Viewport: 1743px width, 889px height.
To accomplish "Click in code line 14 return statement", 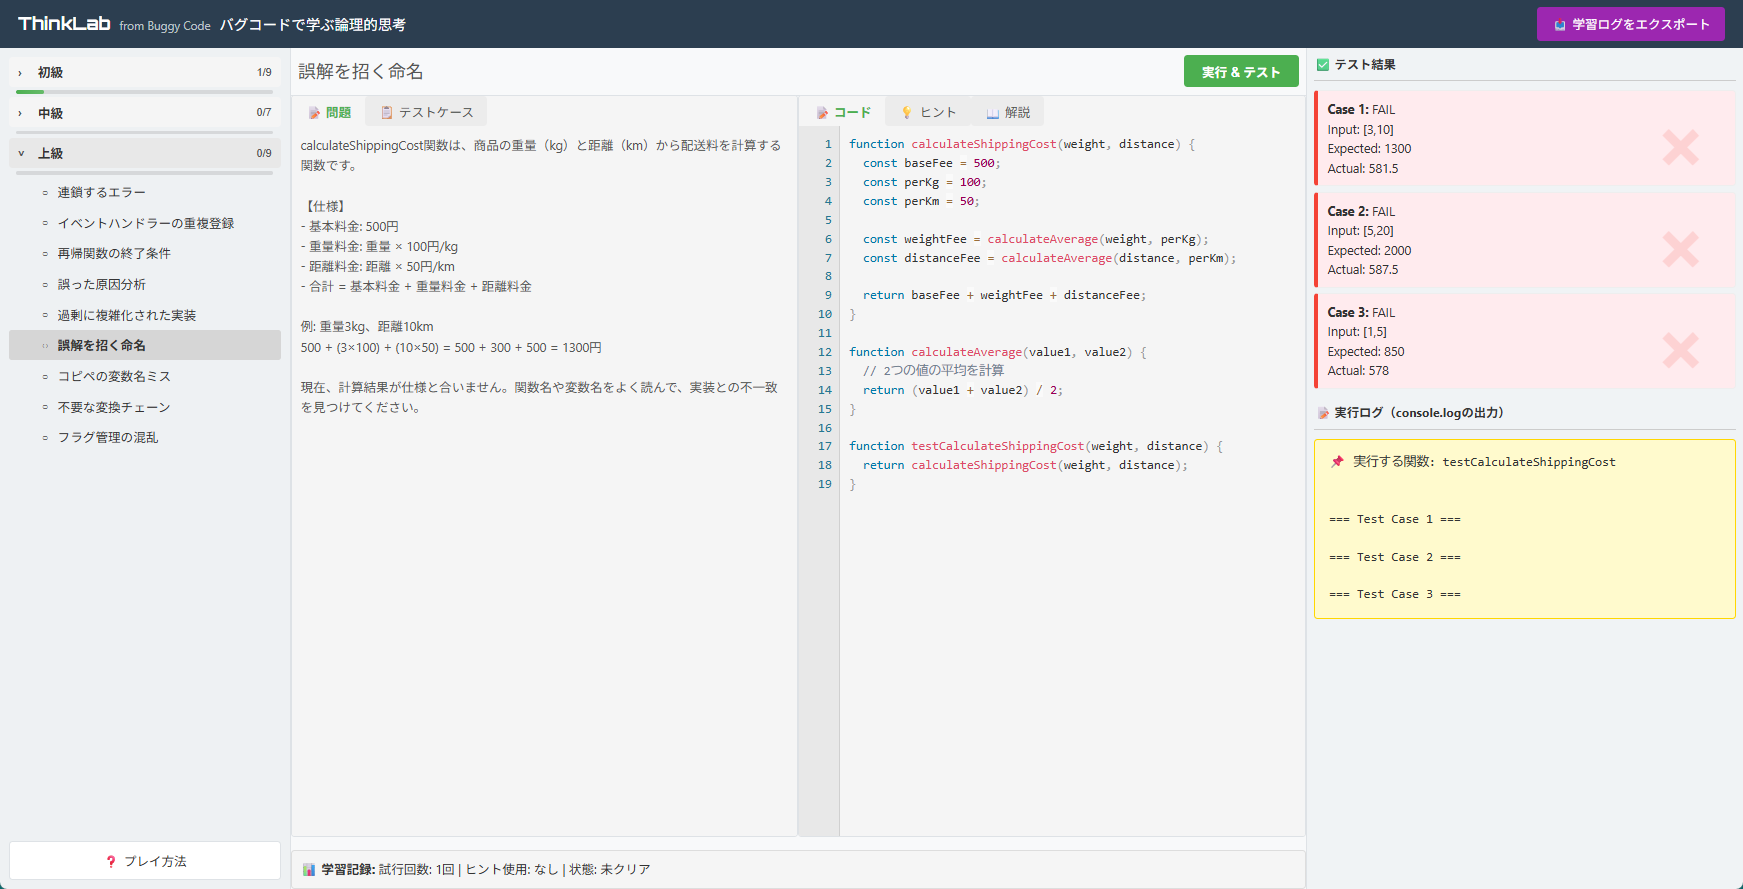I will tap(963, 390).
